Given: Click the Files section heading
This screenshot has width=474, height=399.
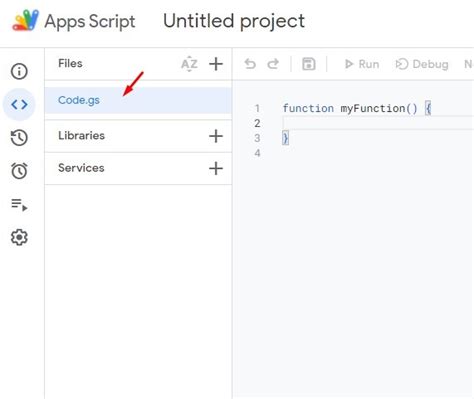Looking at the screenshot, I should (70, 63).
